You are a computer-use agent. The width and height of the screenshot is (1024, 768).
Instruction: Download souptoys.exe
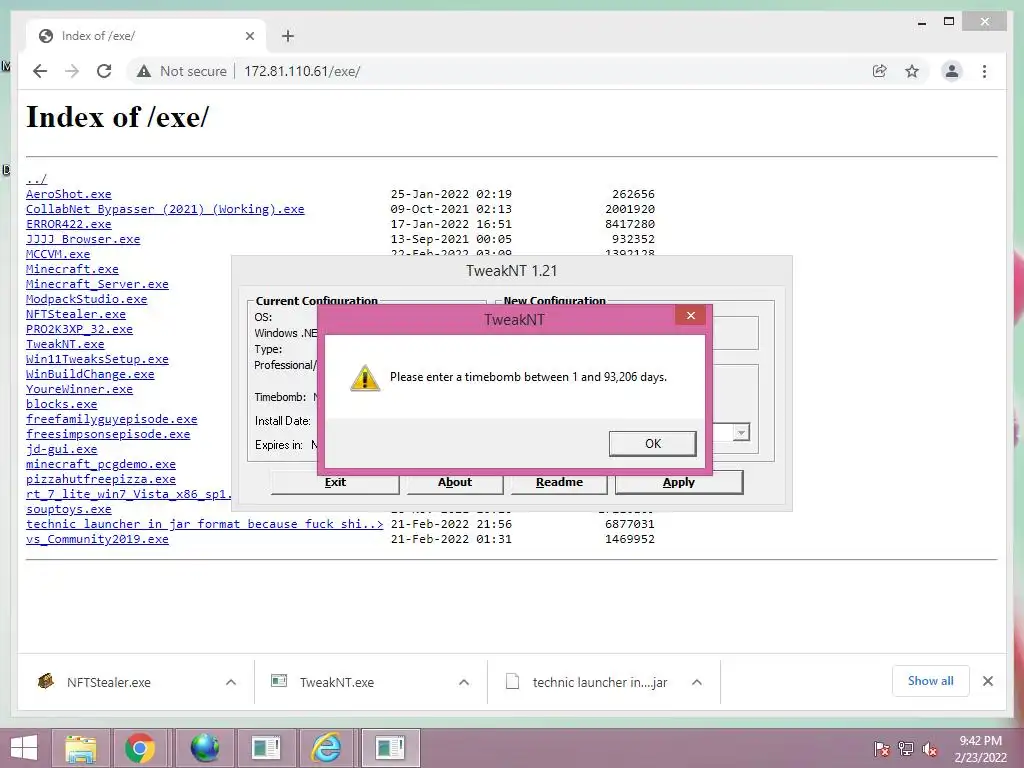[x=69, y=509]
